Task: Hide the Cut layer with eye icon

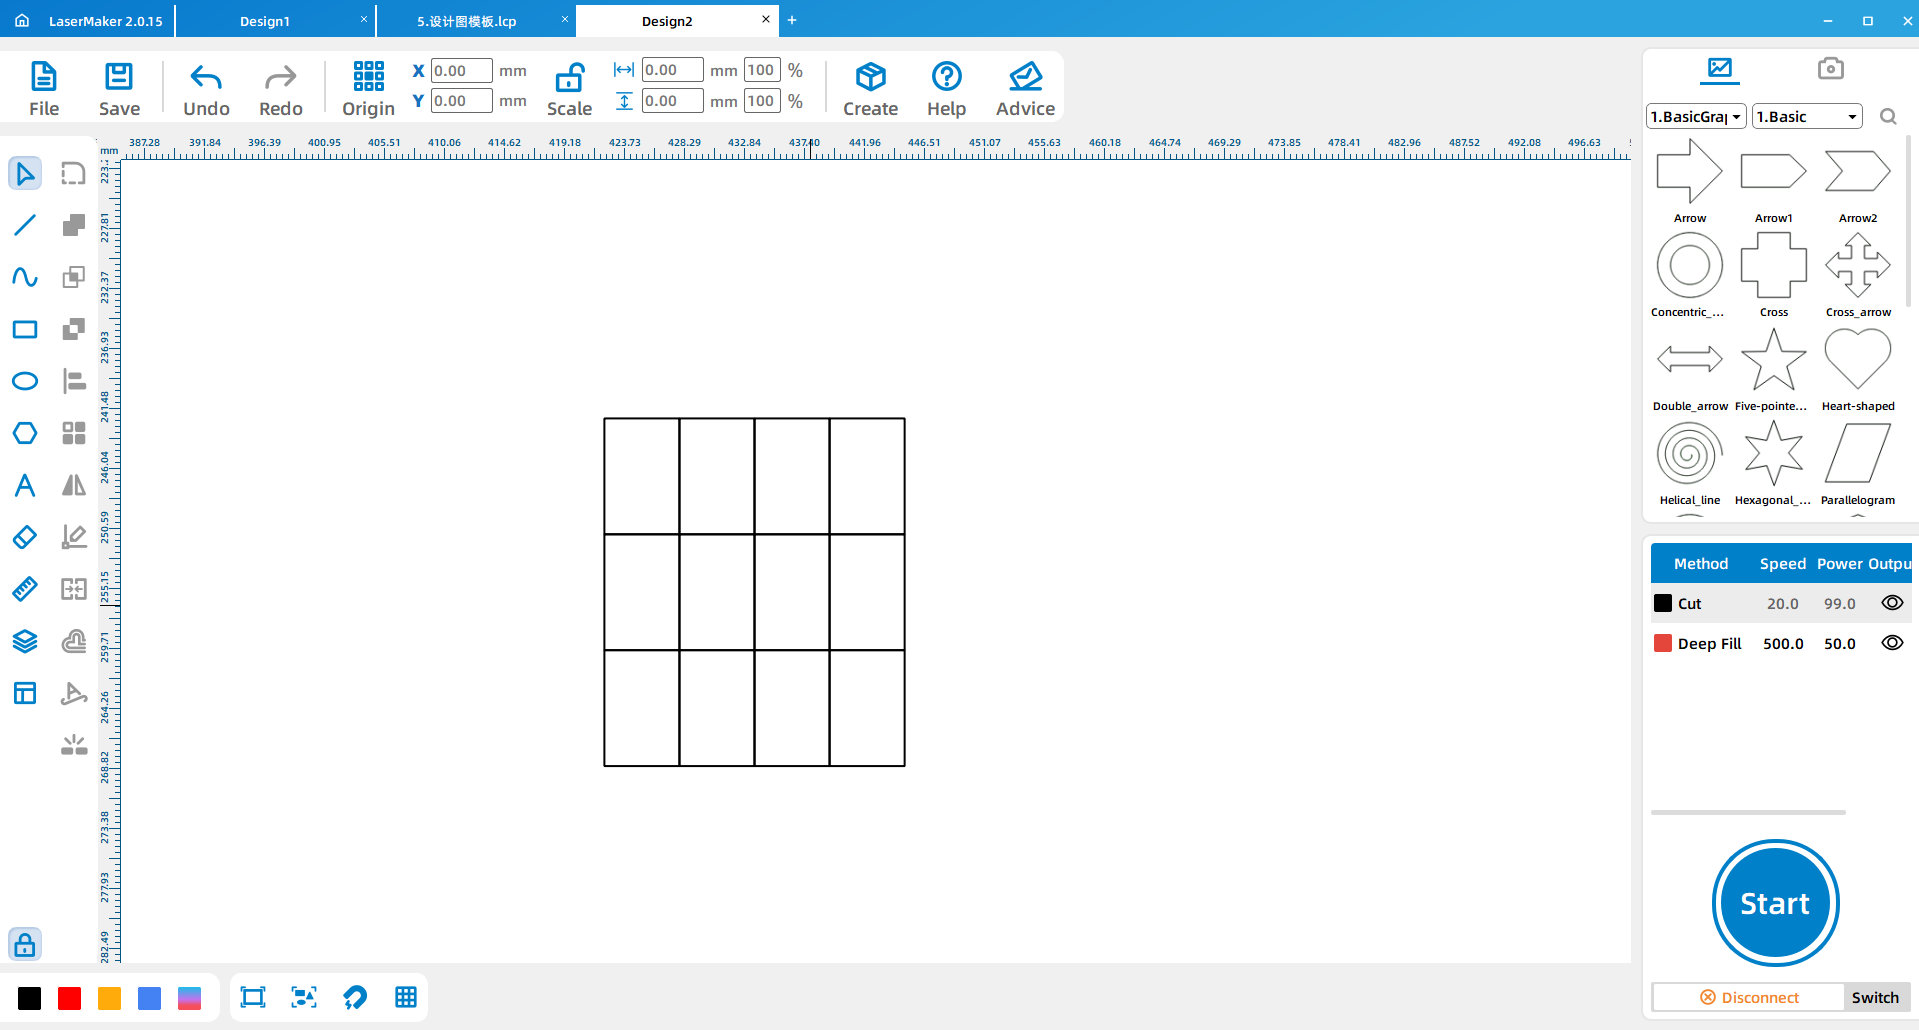Action: tap(1892, 603)
